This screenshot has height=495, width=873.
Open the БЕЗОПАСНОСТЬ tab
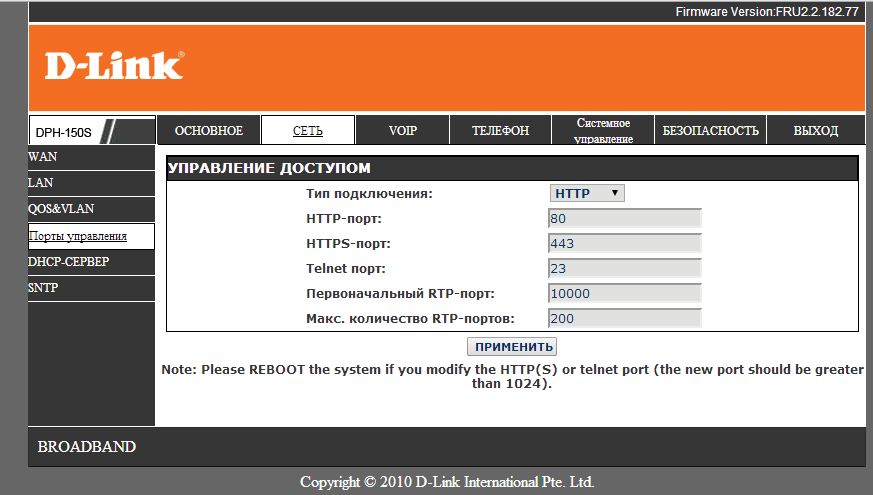[710, 130]
